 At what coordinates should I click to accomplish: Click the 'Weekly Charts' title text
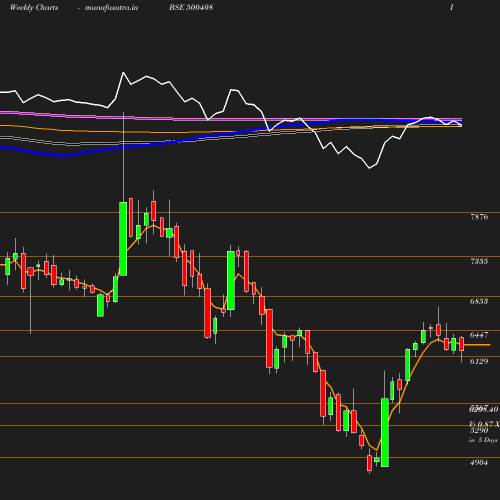(34, 7)
